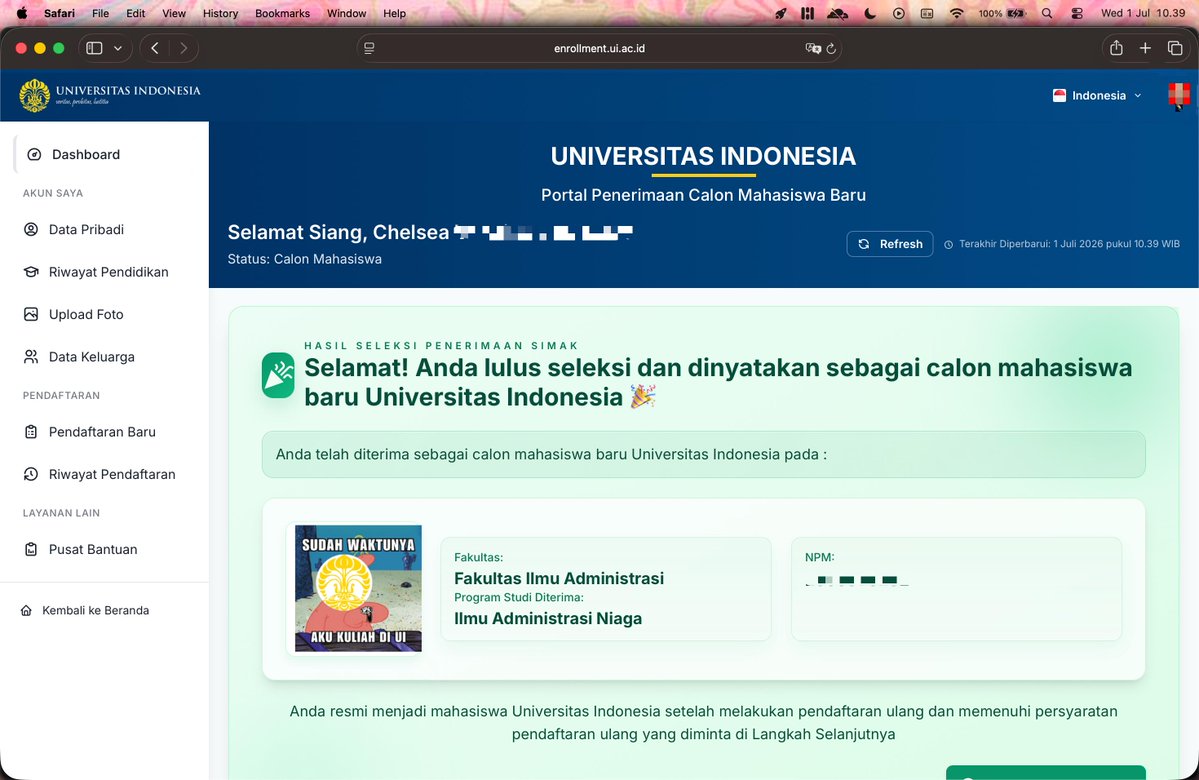Click the green party popper icon

point(278,375)
